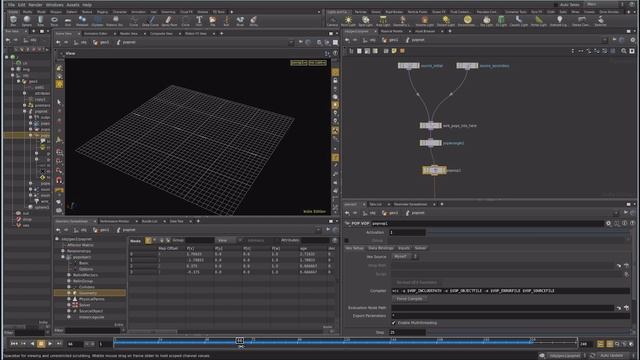
Task: Jump to the first frame button
Action: pos(14,344)
